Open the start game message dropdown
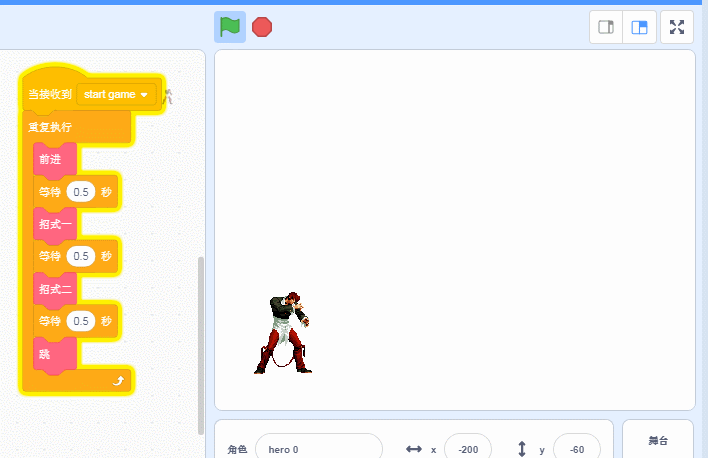708x458 pixels. pyautogui.click(x=116, y=94)
